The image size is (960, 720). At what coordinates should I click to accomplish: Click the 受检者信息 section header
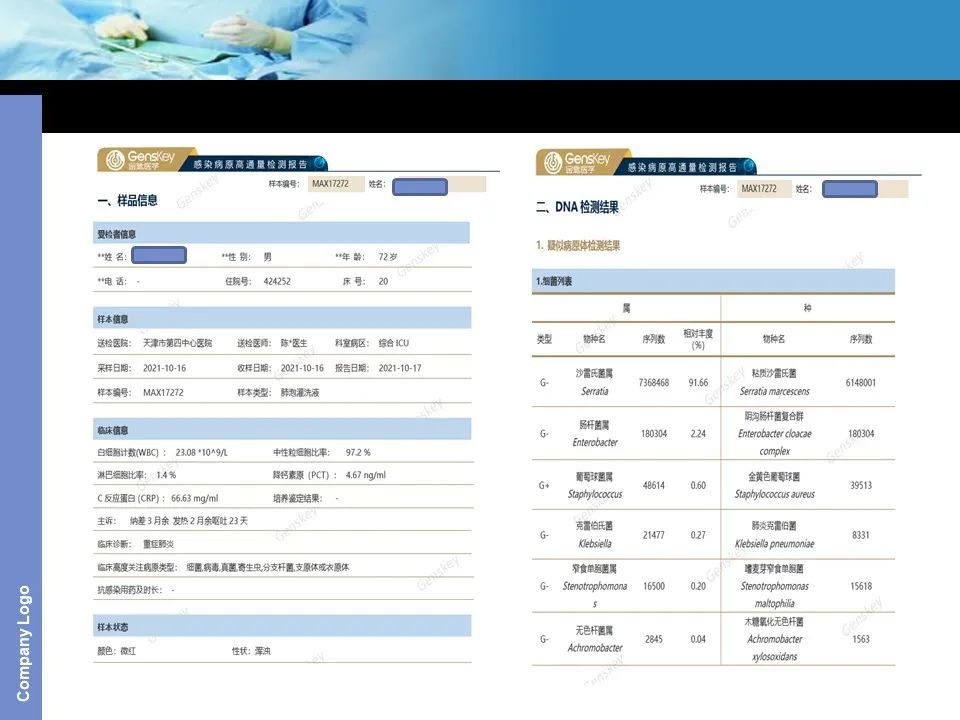tap(282, 233)
